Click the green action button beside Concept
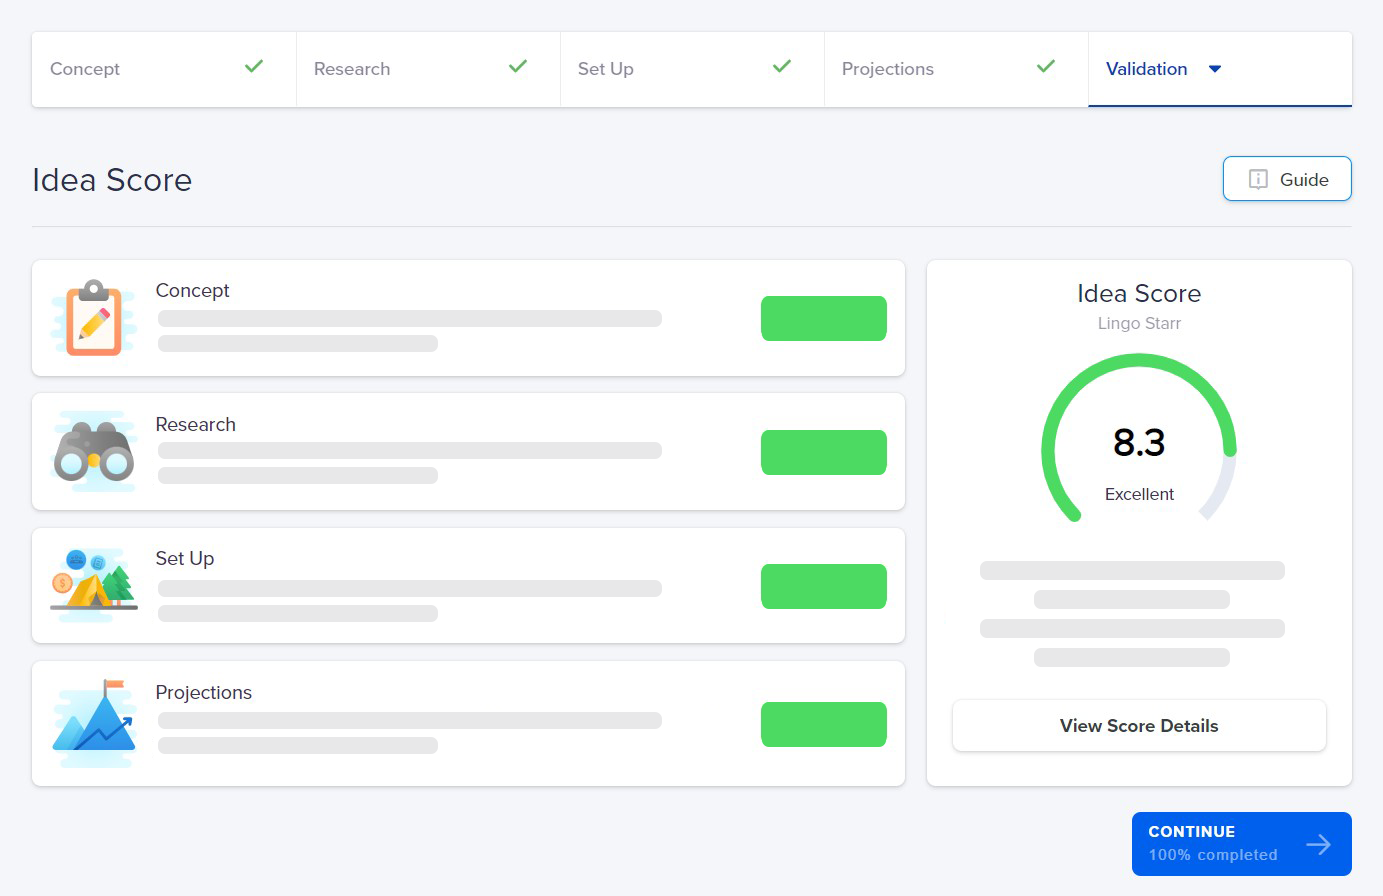The height and width of the screenshot is (896, 1383). pyautogui.click(x=823, y=318)
